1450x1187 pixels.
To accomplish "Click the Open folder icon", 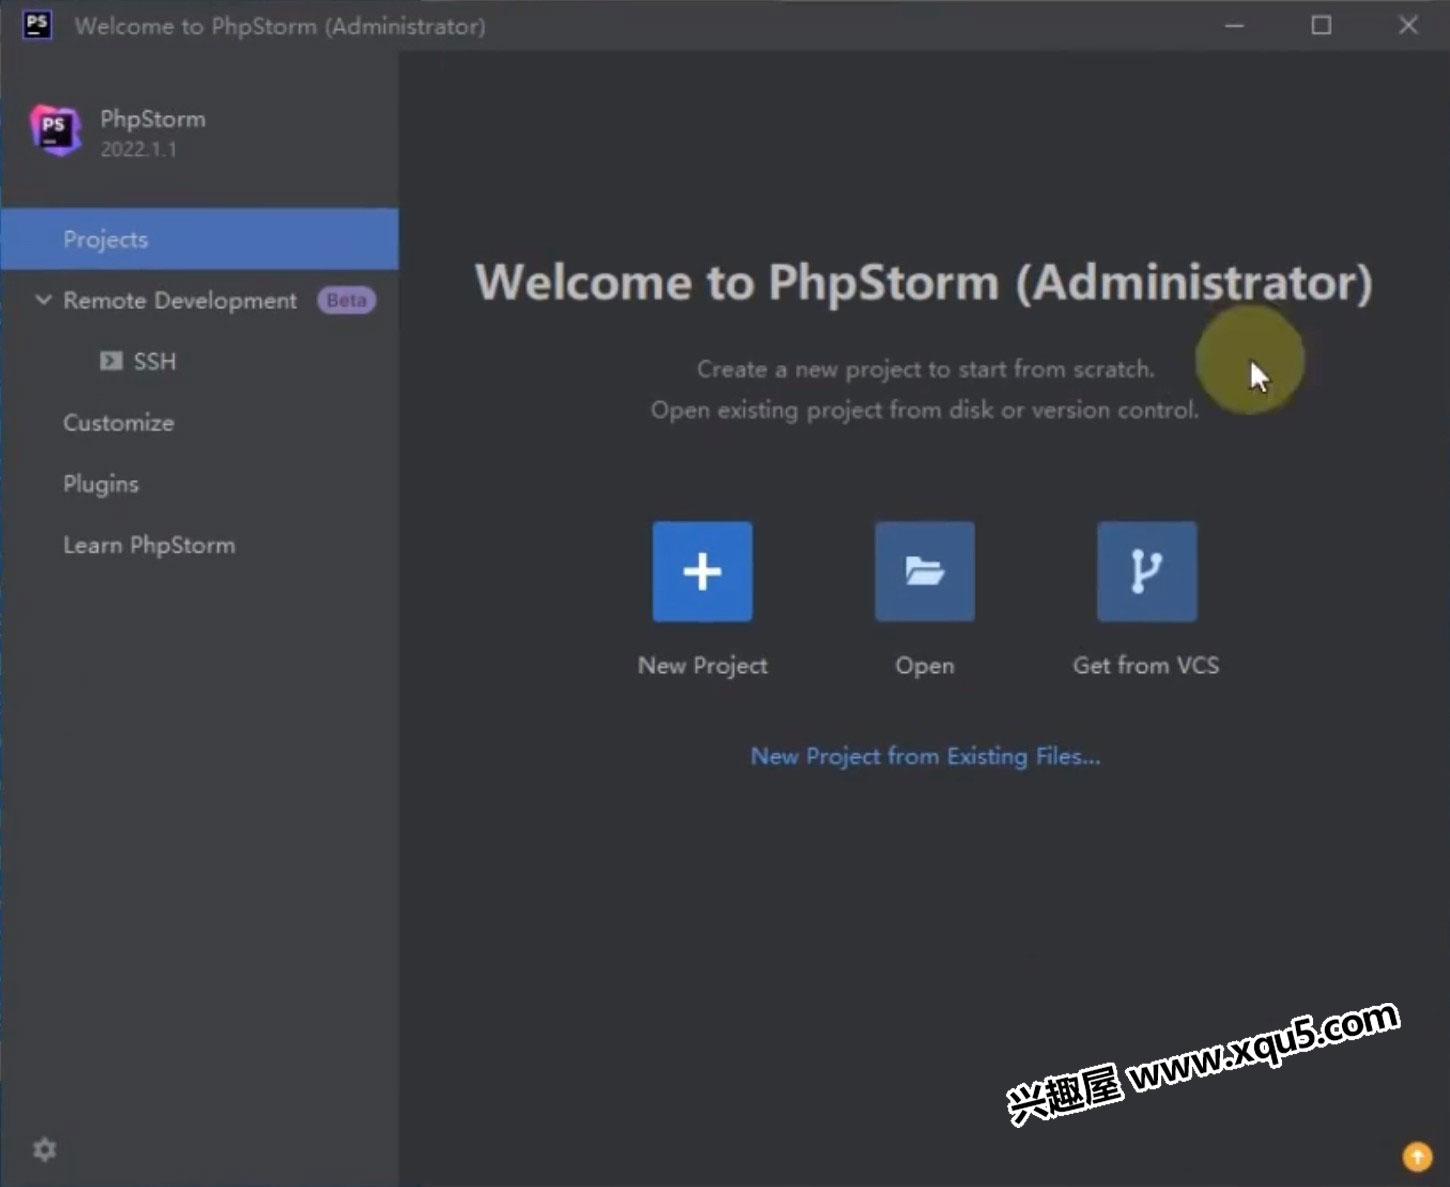I will [924, 571].
